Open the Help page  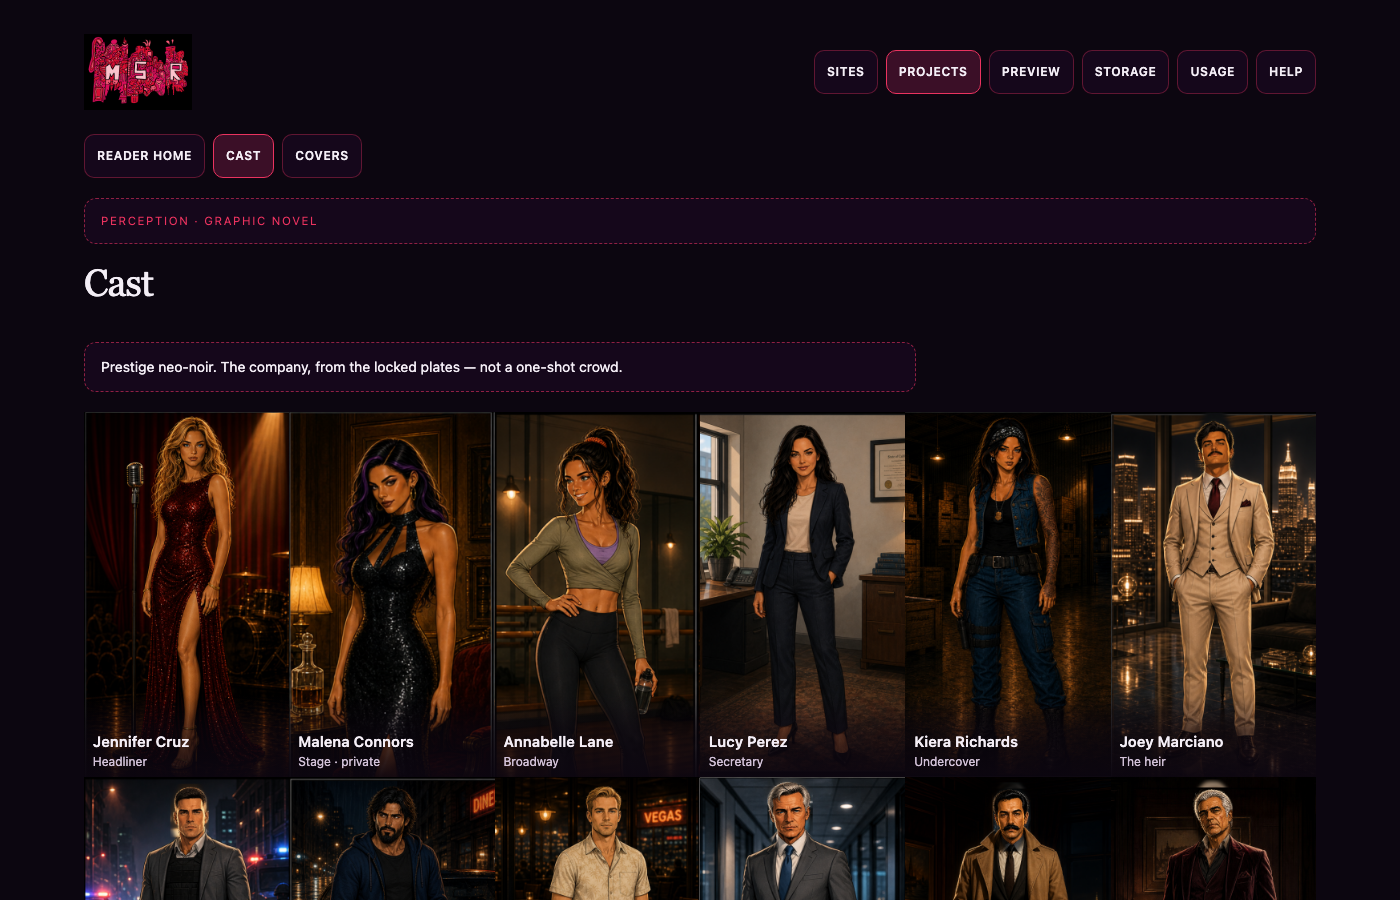click(1286, 72)
